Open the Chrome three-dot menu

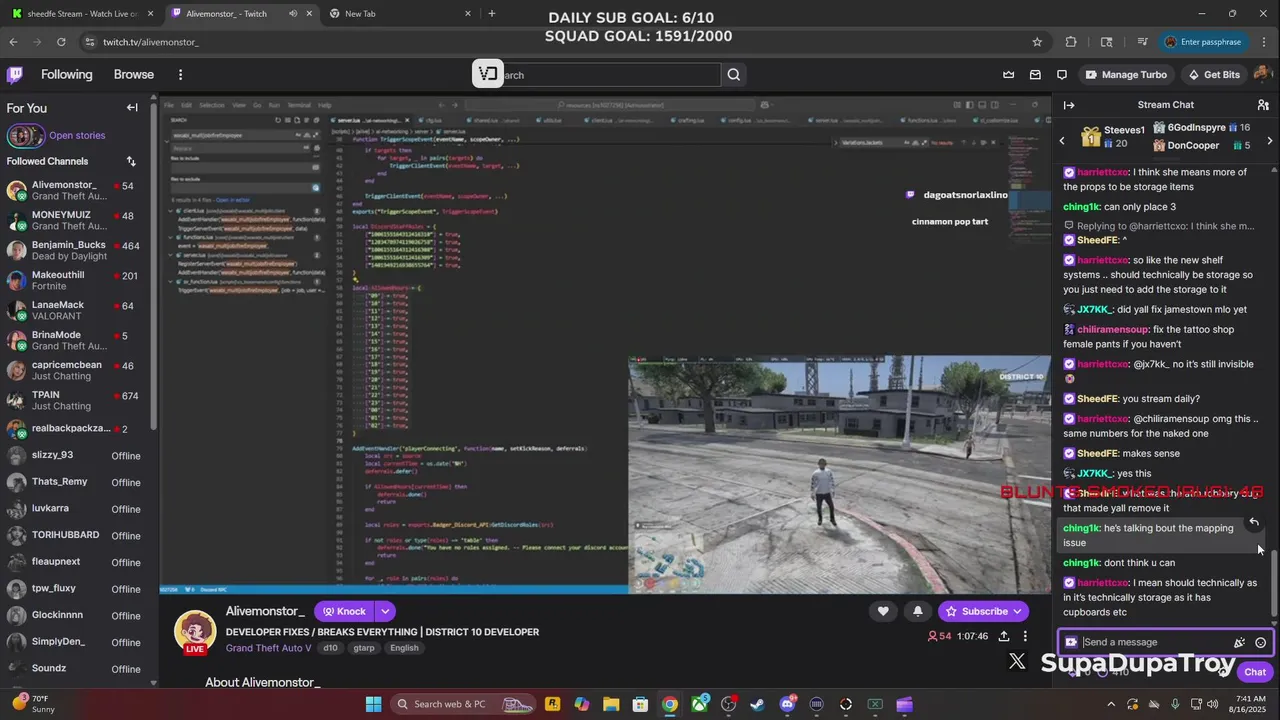pyautogui.click(x=1264, y=42)
